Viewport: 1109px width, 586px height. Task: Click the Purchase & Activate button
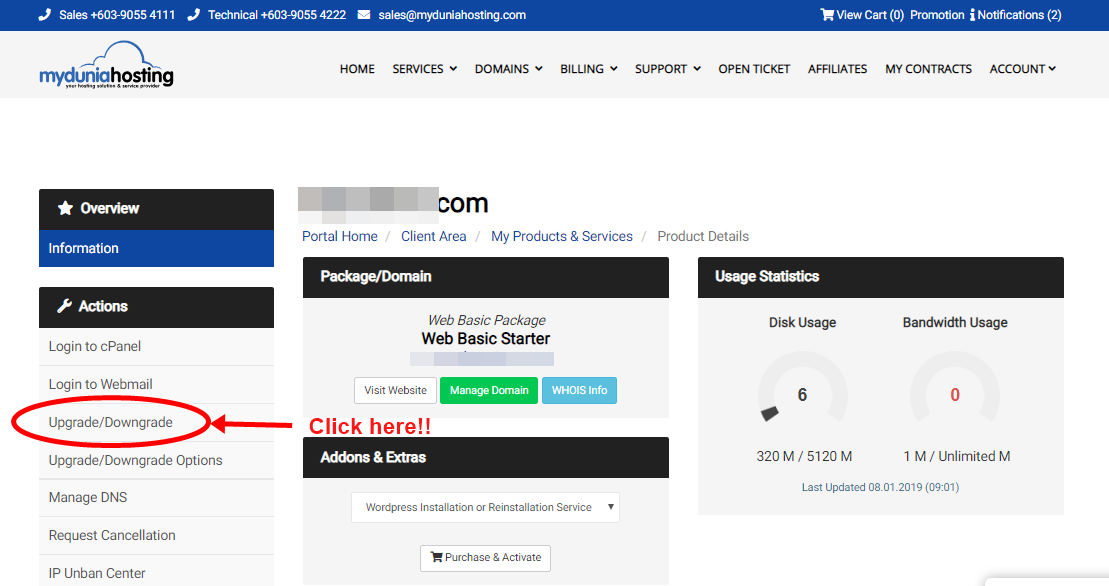pyautogui.click(x=485, y=557)
